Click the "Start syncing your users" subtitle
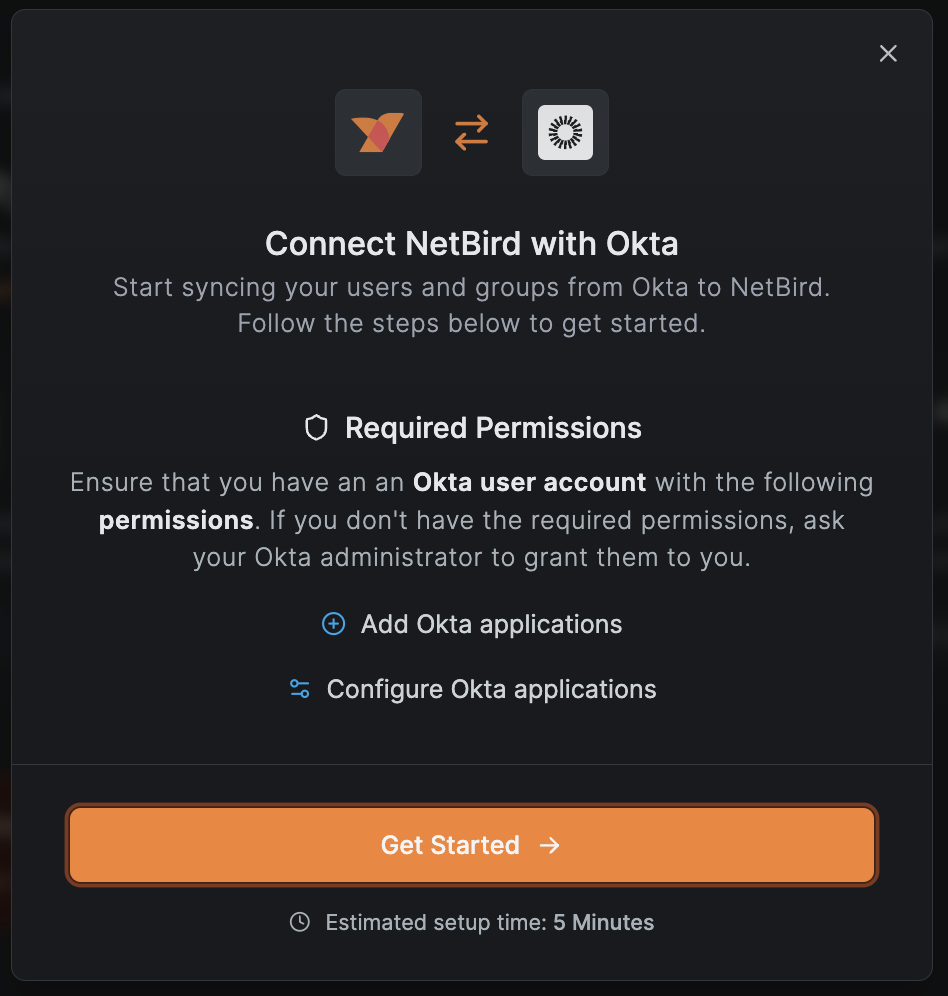Image resolution: width=948 pixels, height=996 pixels. pos(472,288)
